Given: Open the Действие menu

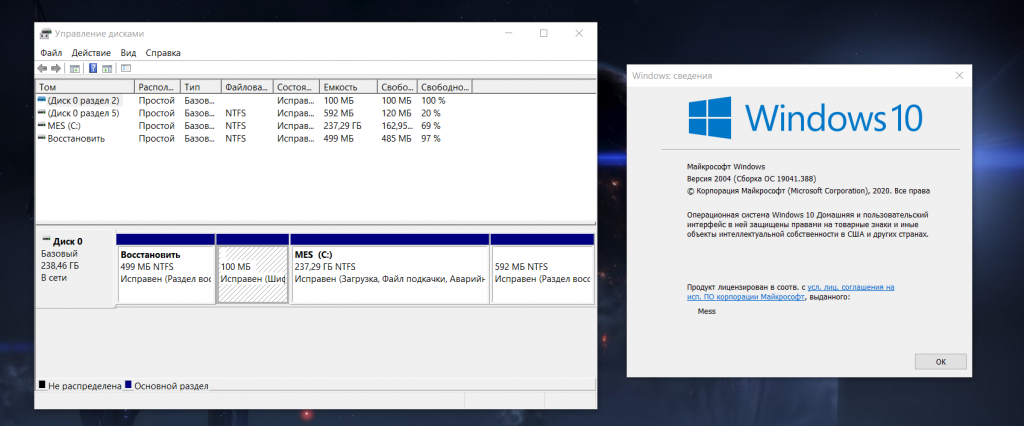Looking at the screenshot, I should click(91, 52).
